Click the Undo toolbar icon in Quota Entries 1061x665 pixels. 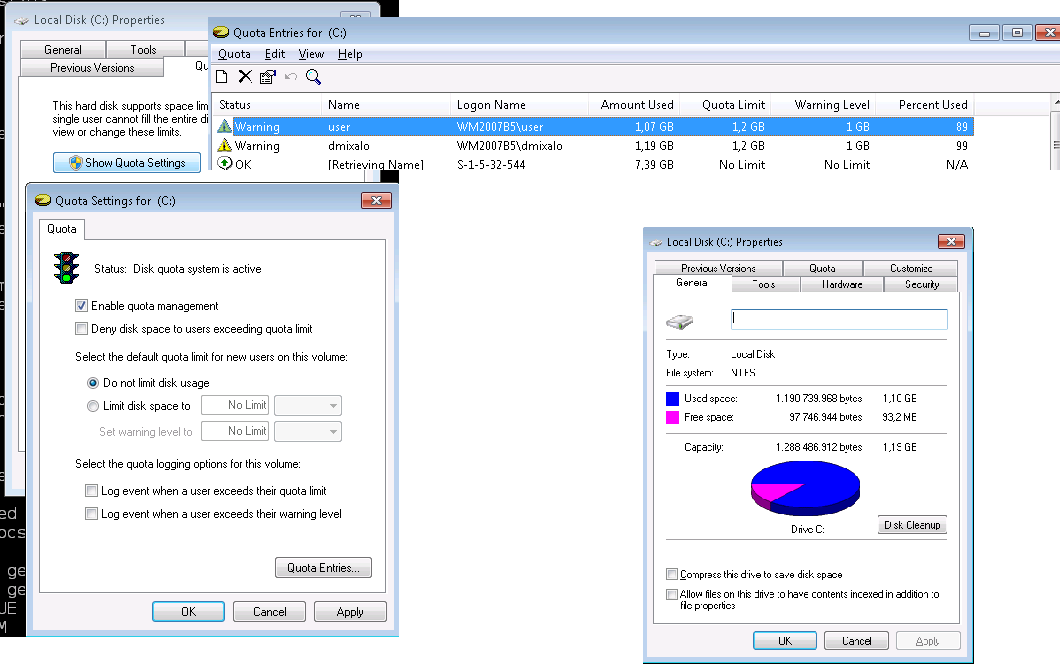click(291, 77)
